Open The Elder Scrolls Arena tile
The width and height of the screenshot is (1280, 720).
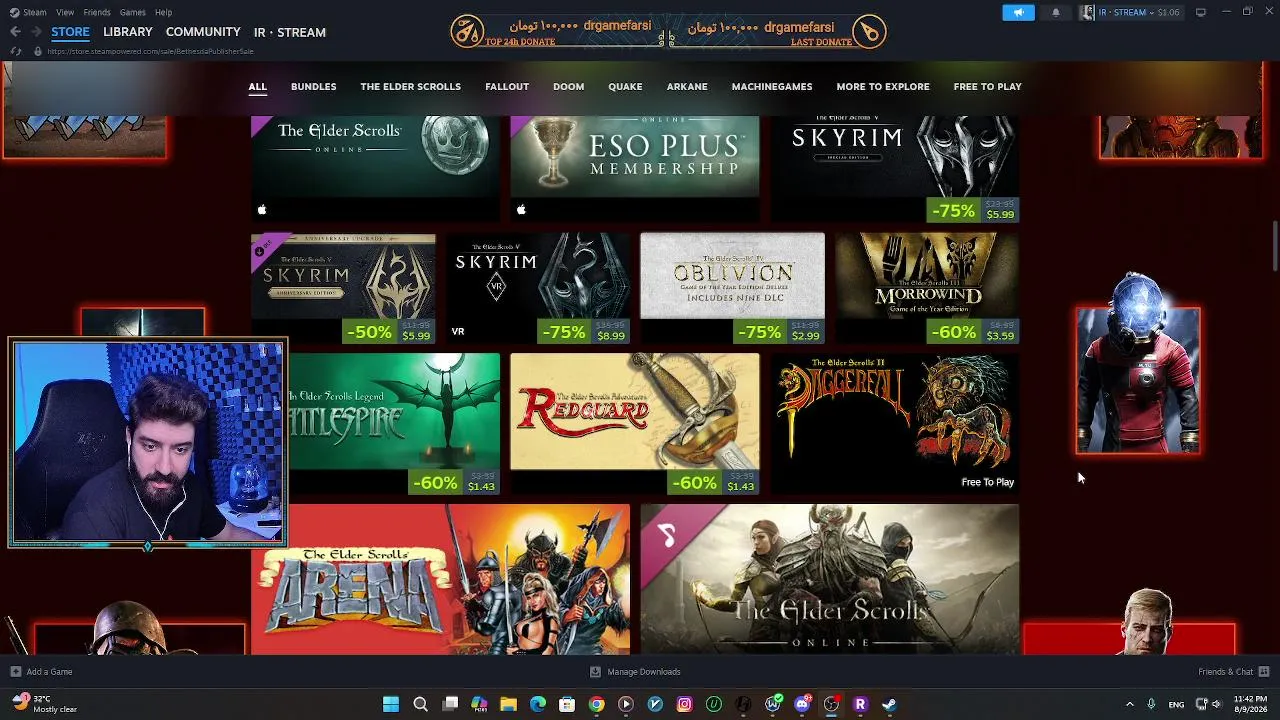(x=441, y=580)
